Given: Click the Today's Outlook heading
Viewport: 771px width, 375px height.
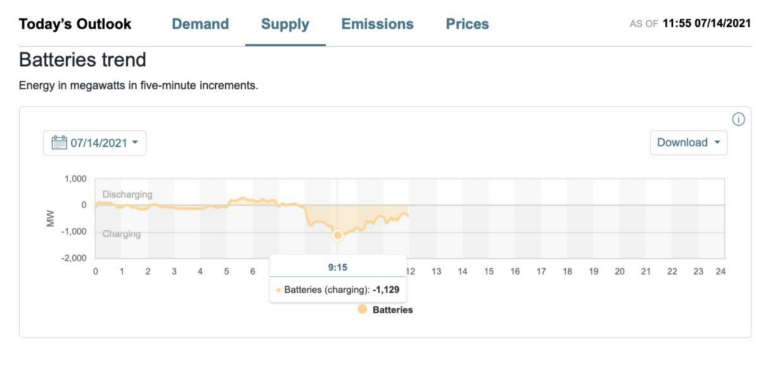Looking at the screenshot, I should pyautogui.click(x=75, y=24).
